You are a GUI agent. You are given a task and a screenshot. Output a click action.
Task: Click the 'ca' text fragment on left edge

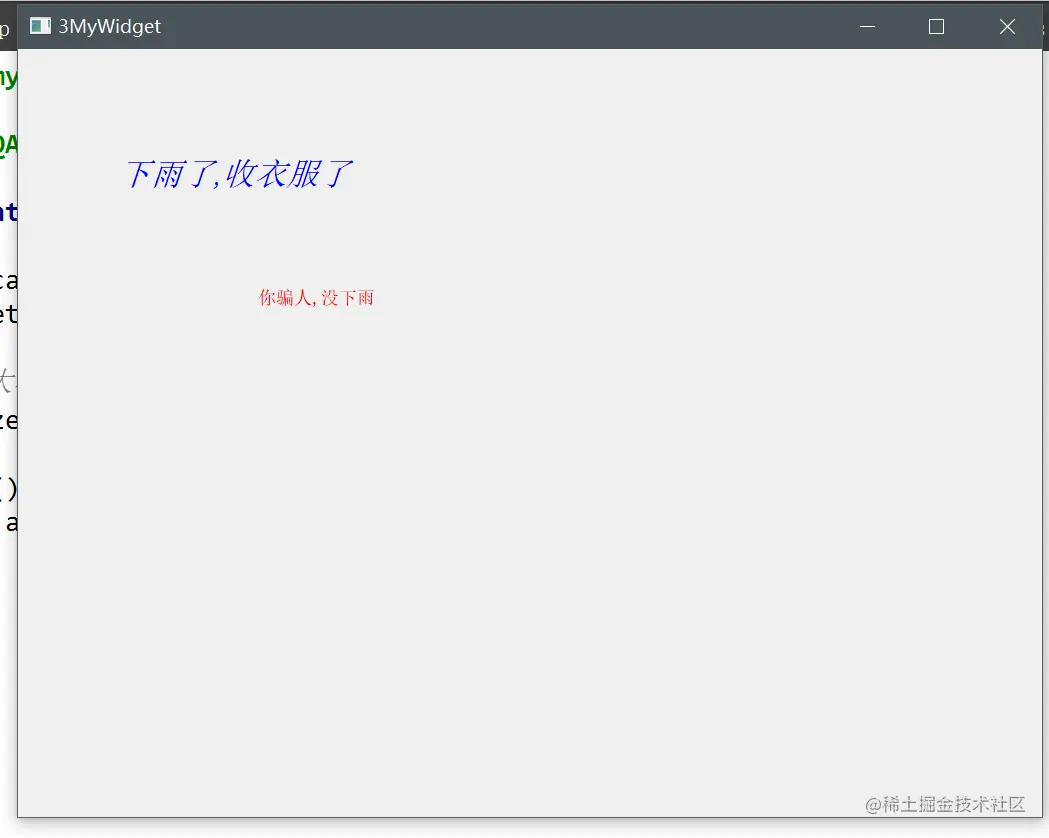[9, 281]
